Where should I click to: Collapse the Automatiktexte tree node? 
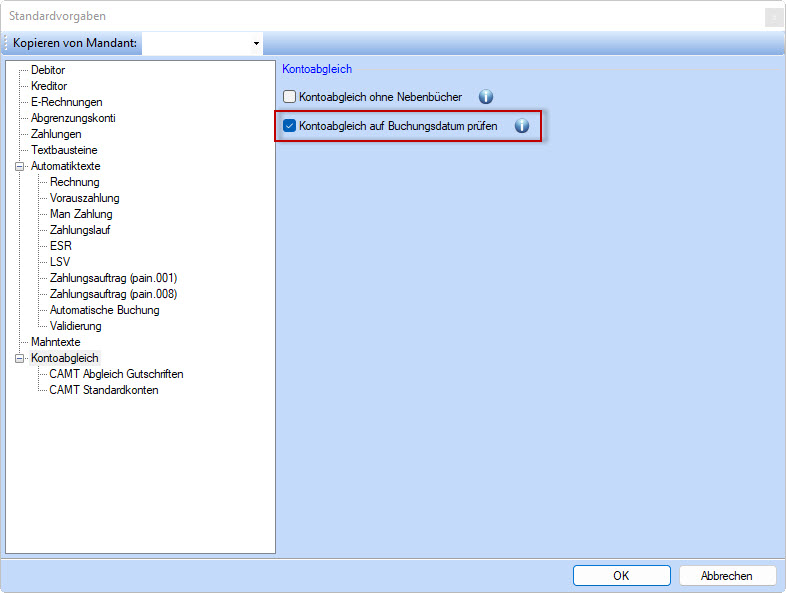pos(20,166)
